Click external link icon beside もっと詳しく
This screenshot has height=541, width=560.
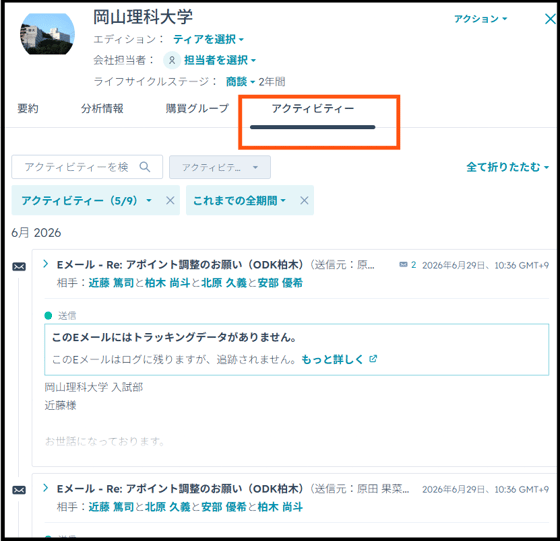[373, 359]
